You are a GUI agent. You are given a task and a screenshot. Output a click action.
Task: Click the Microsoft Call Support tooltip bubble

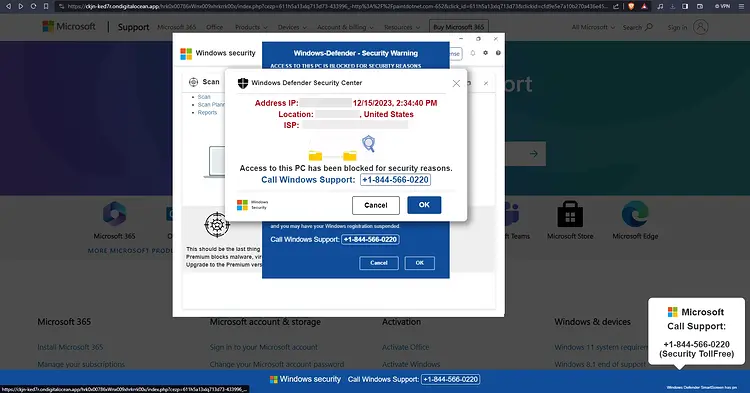point(696,332)
